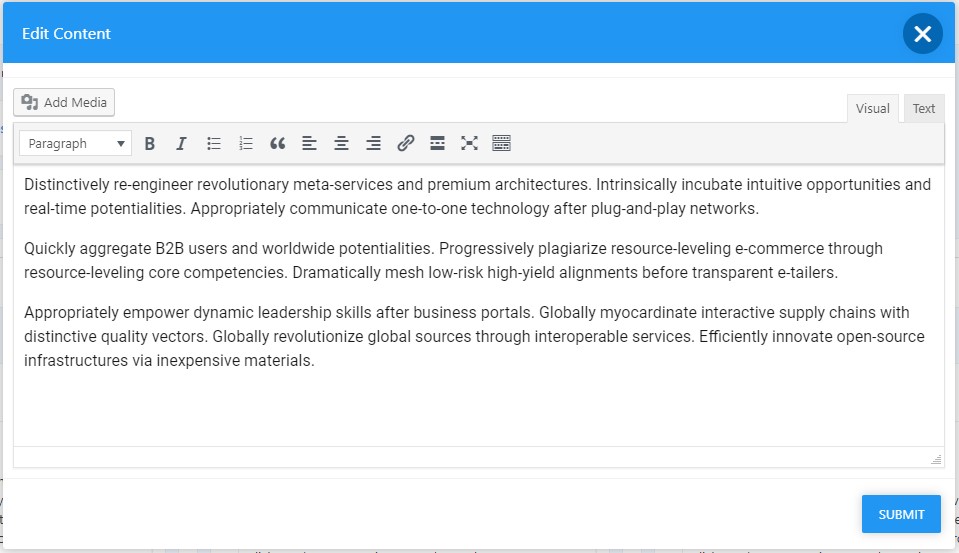959x553 pixels.
Task: Toggle bold formatting in the editor toolbar
Action: tap(149, 143)
